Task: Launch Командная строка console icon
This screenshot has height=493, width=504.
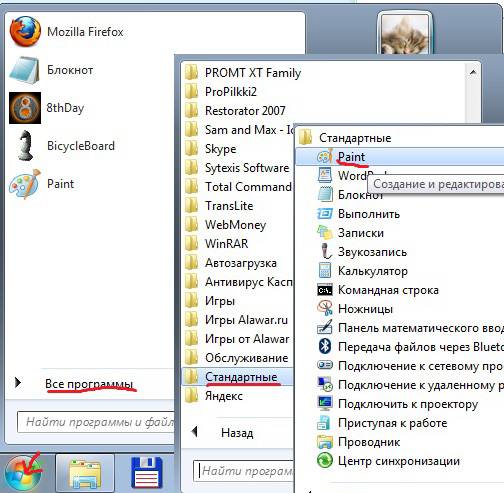Action: click(325, 290)
